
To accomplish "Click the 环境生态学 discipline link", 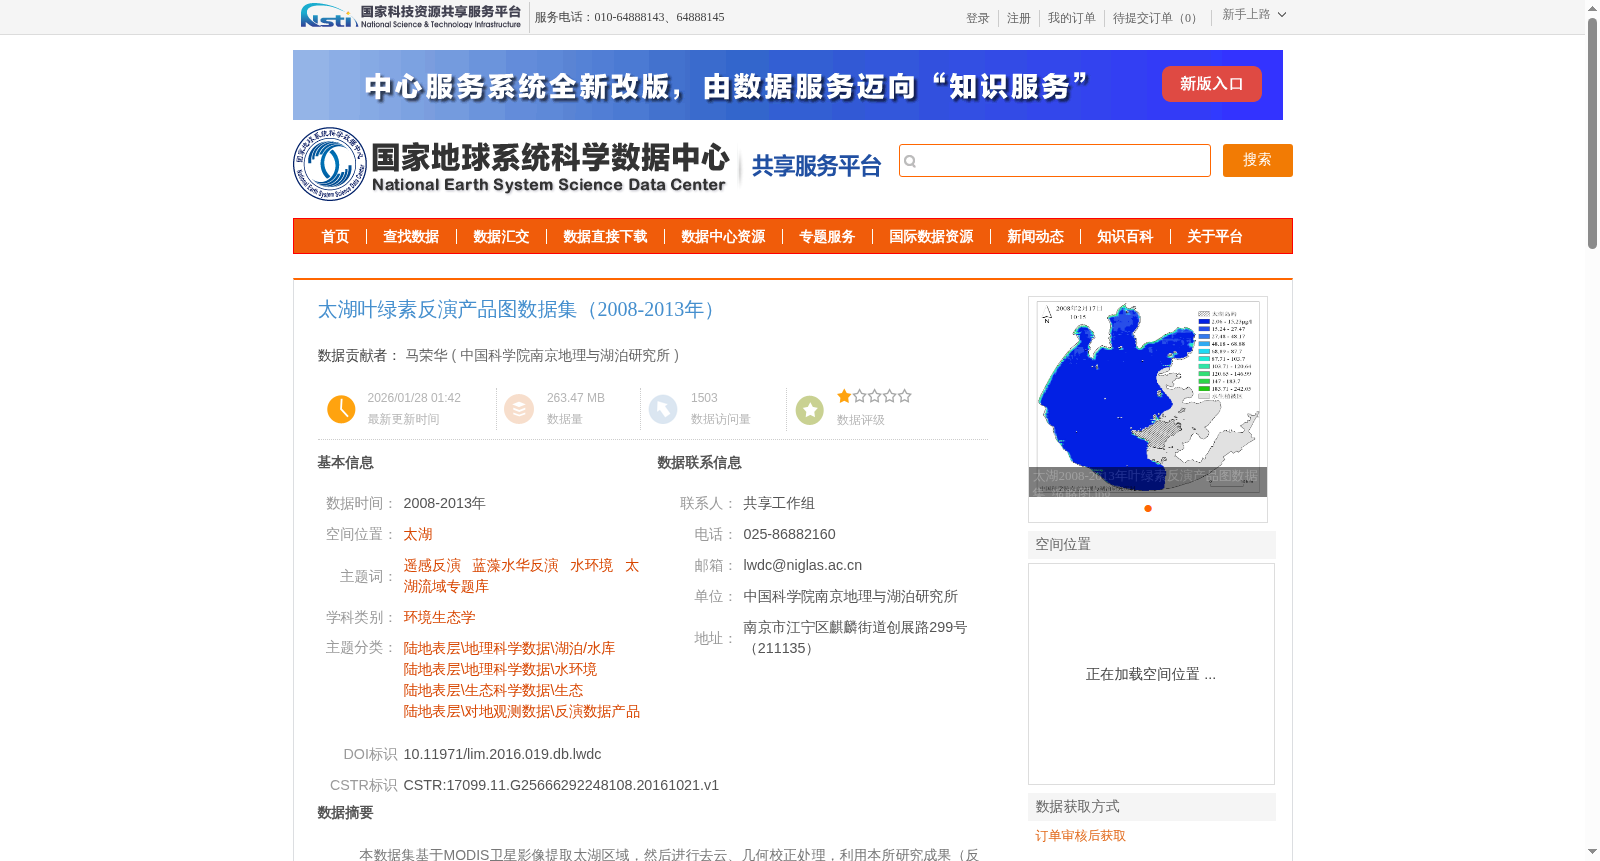I will 439,618.
